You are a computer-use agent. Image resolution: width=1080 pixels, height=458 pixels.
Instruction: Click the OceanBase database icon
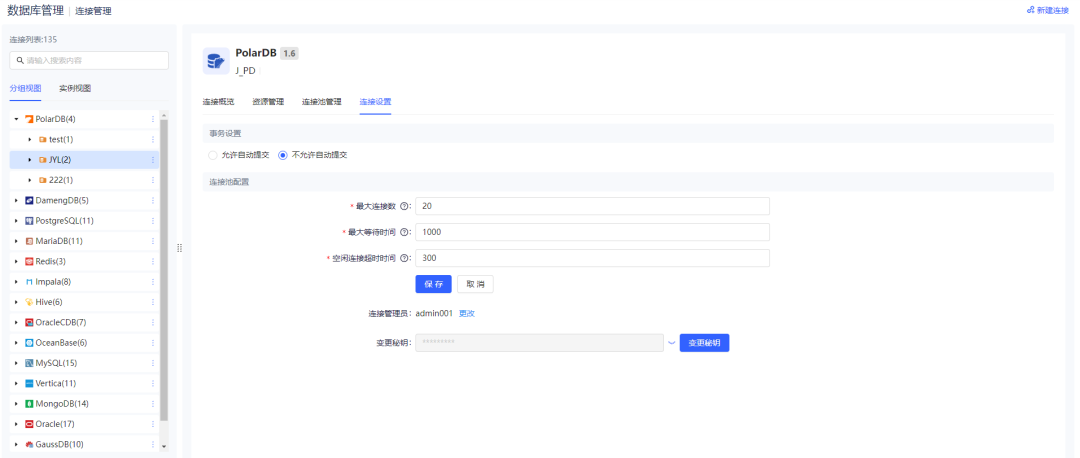coord(29,342)
